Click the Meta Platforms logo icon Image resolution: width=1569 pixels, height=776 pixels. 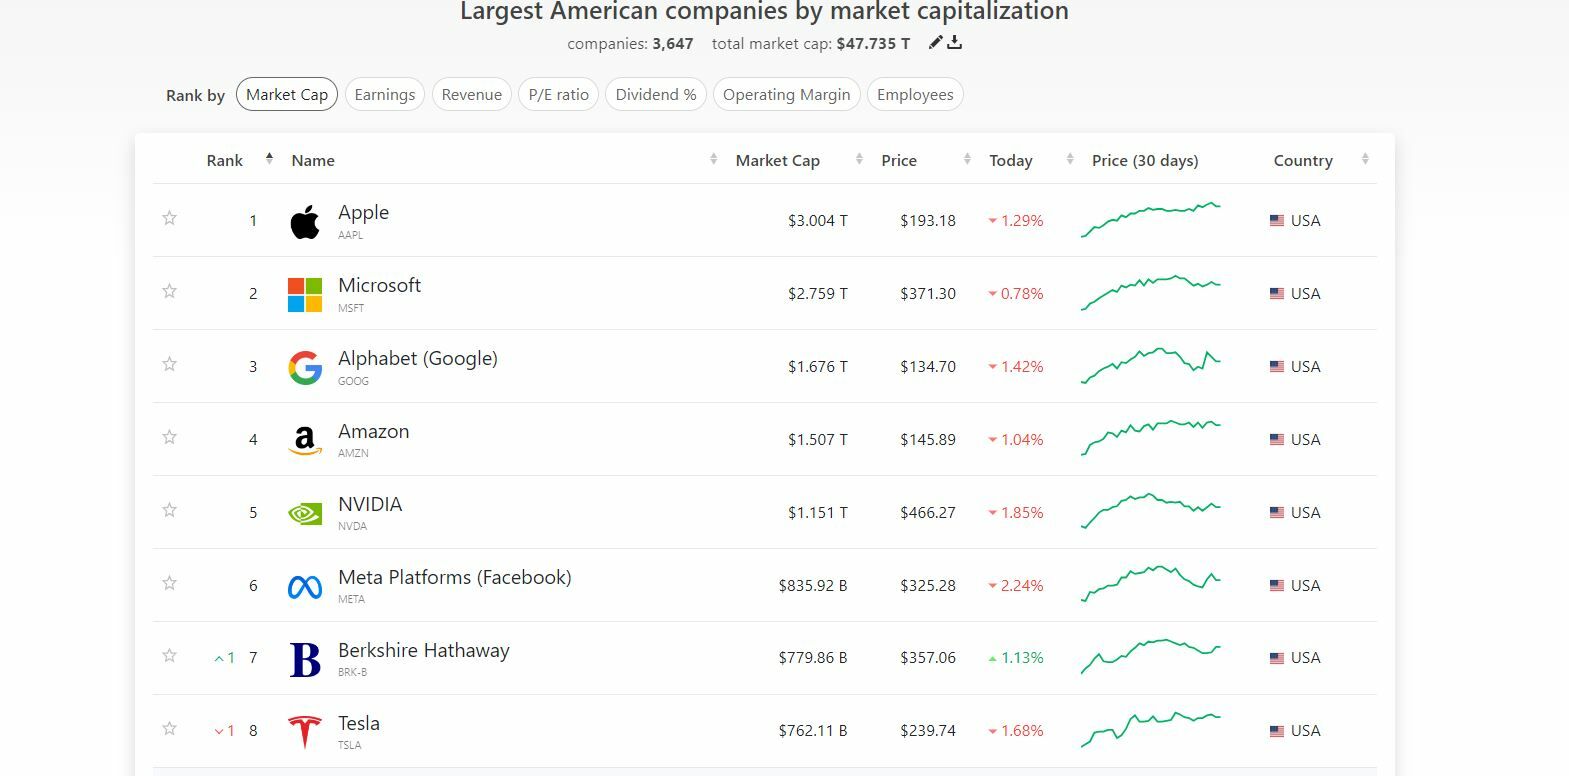pos(305,587)
